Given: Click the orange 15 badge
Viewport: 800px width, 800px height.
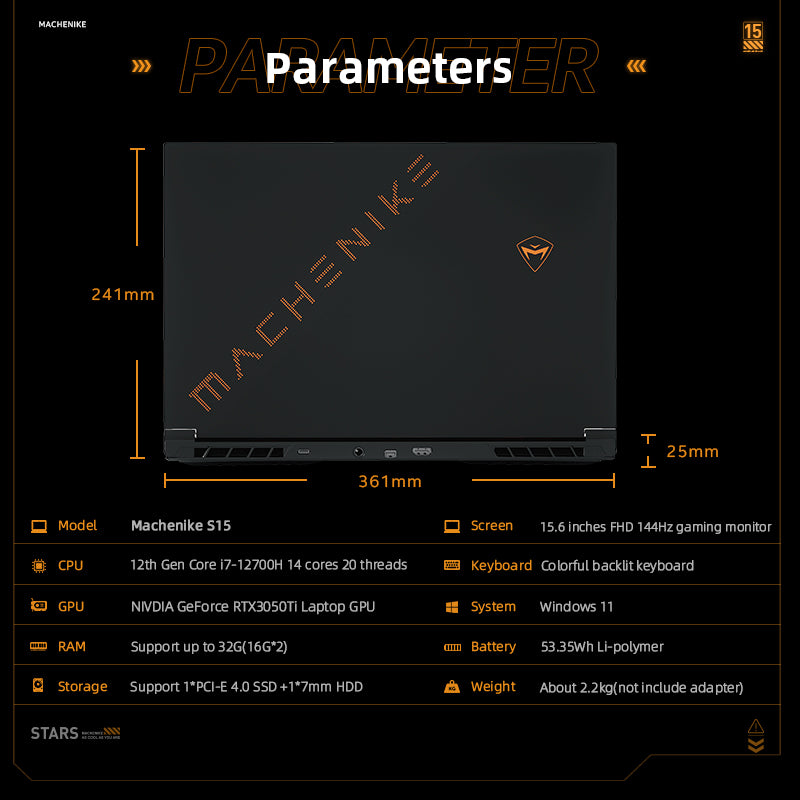Looking at the screenshot, I should (x=753, y=38).
